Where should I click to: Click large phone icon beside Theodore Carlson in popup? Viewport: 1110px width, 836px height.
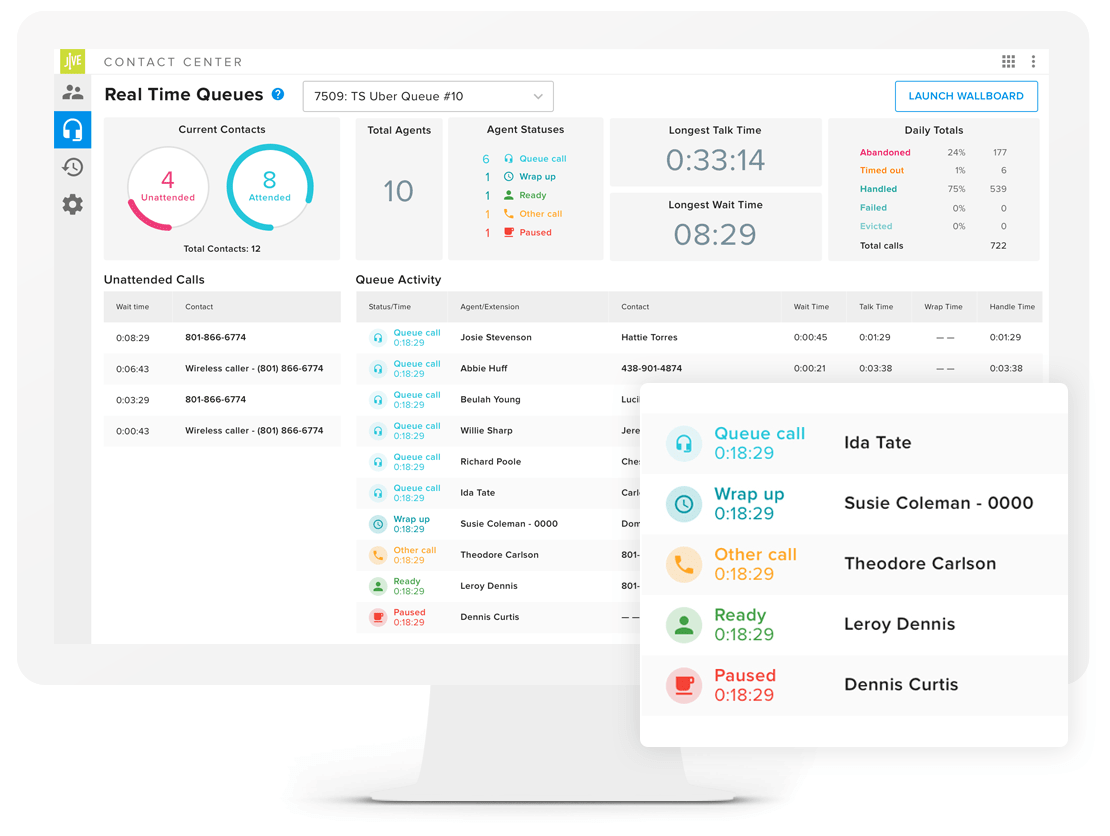684,564
